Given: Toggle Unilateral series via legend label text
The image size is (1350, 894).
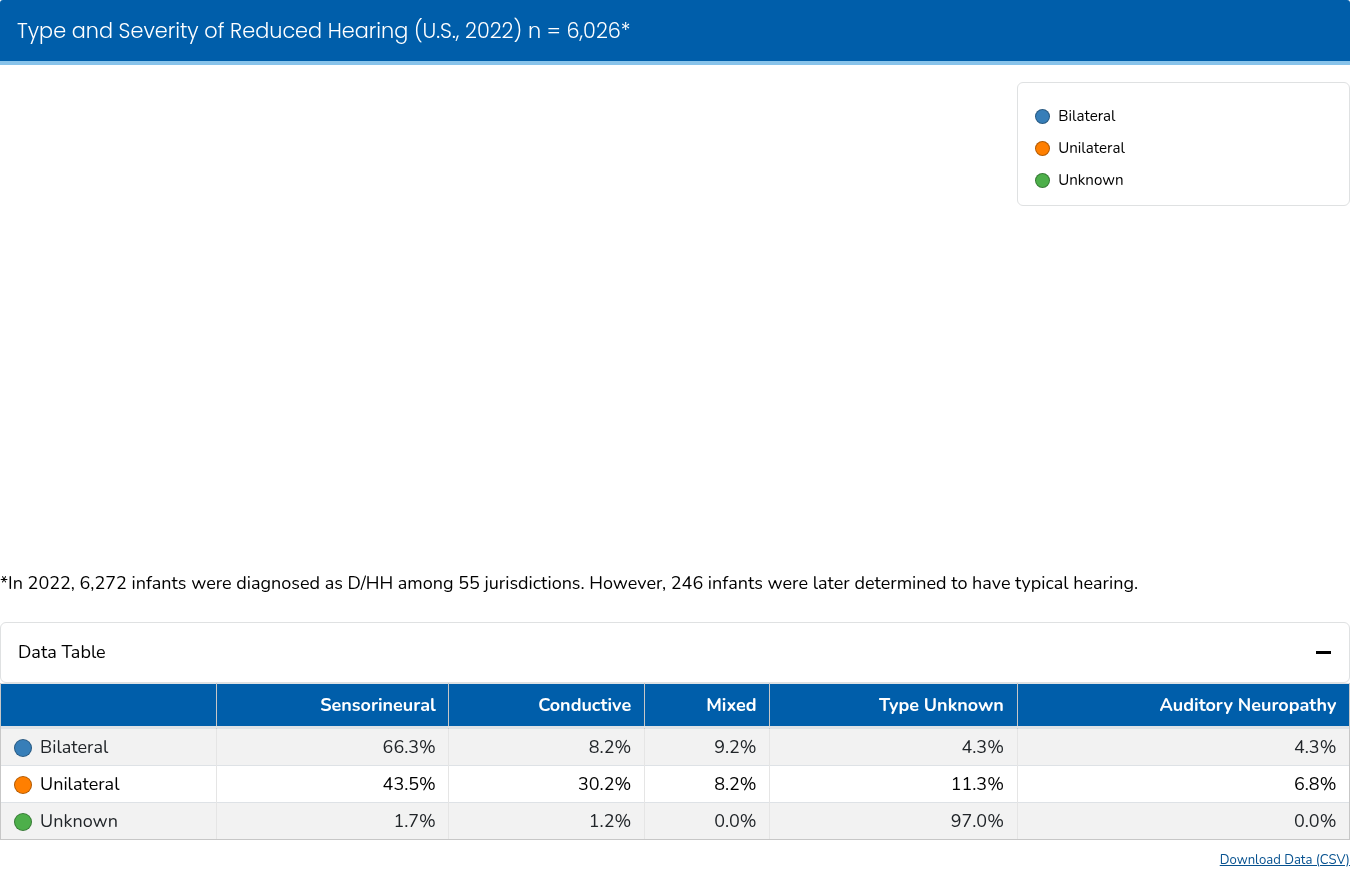Looking at the screenshot, I should coord(1091,148).
